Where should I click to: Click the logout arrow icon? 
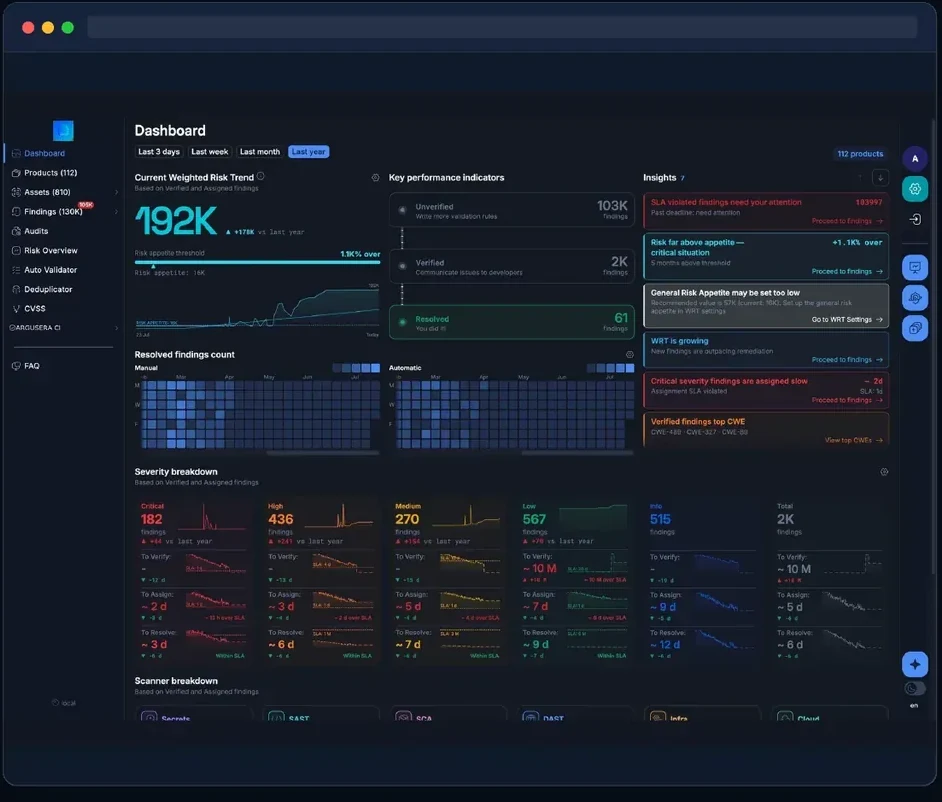[914, 219]
